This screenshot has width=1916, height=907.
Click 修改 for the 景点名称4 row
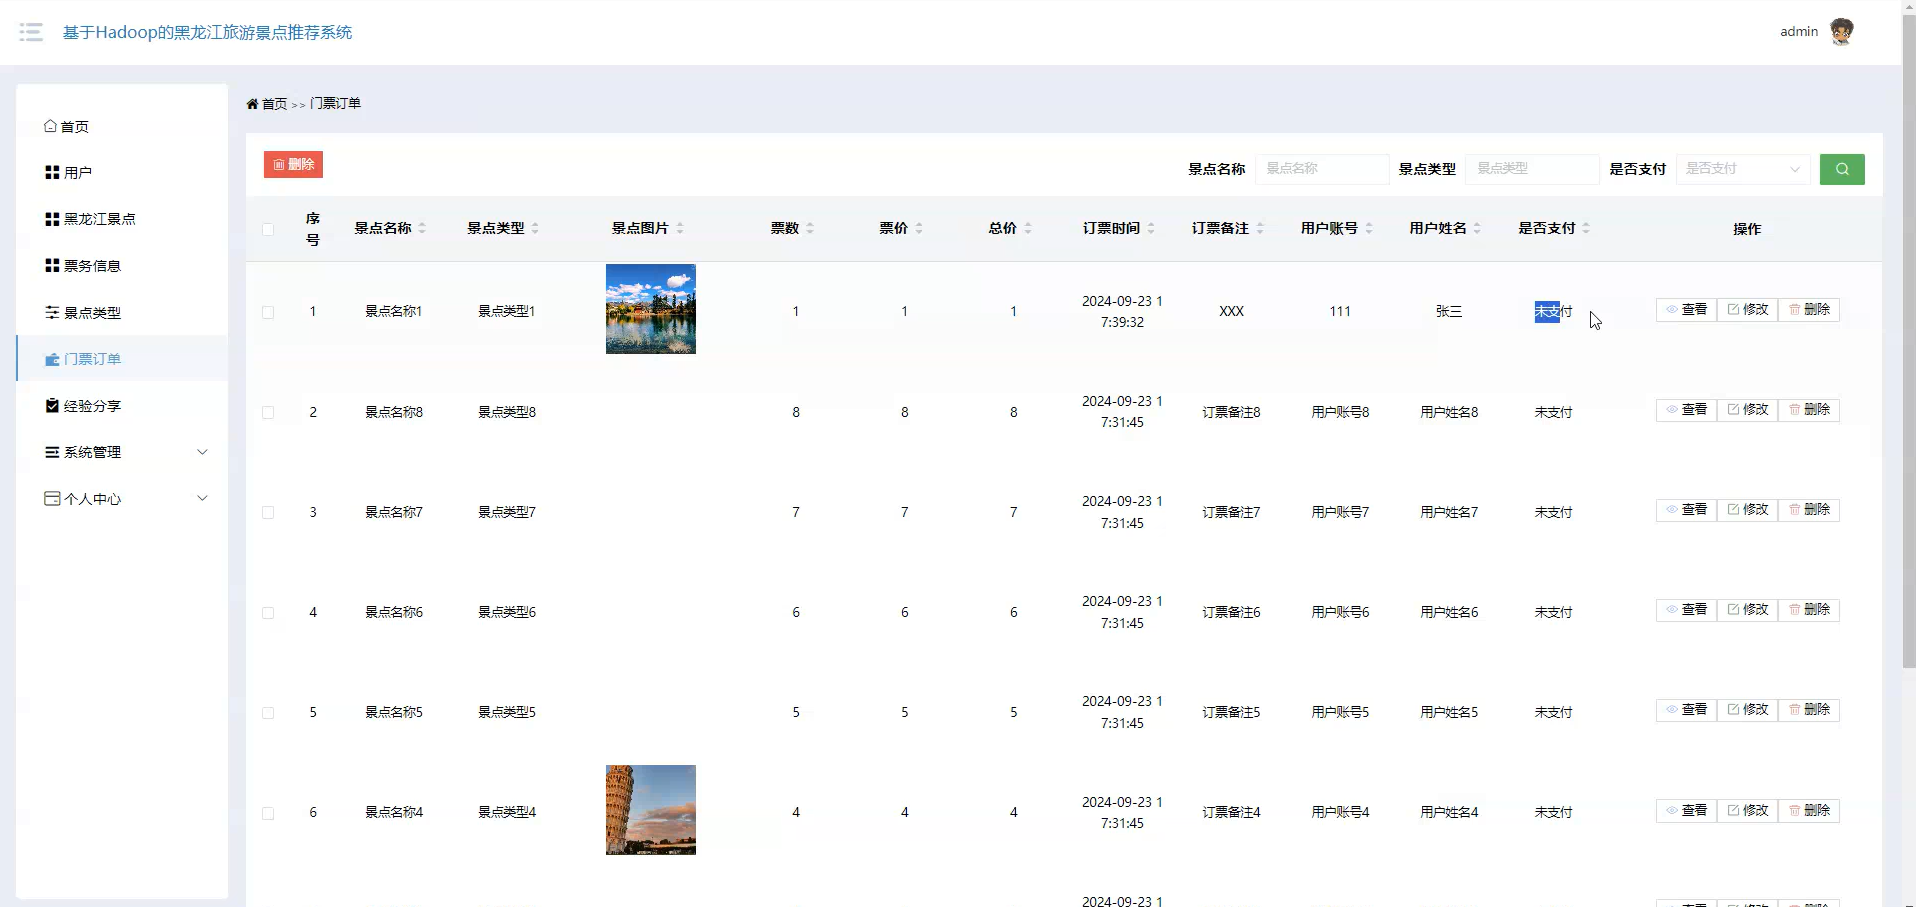(1748, 811)
